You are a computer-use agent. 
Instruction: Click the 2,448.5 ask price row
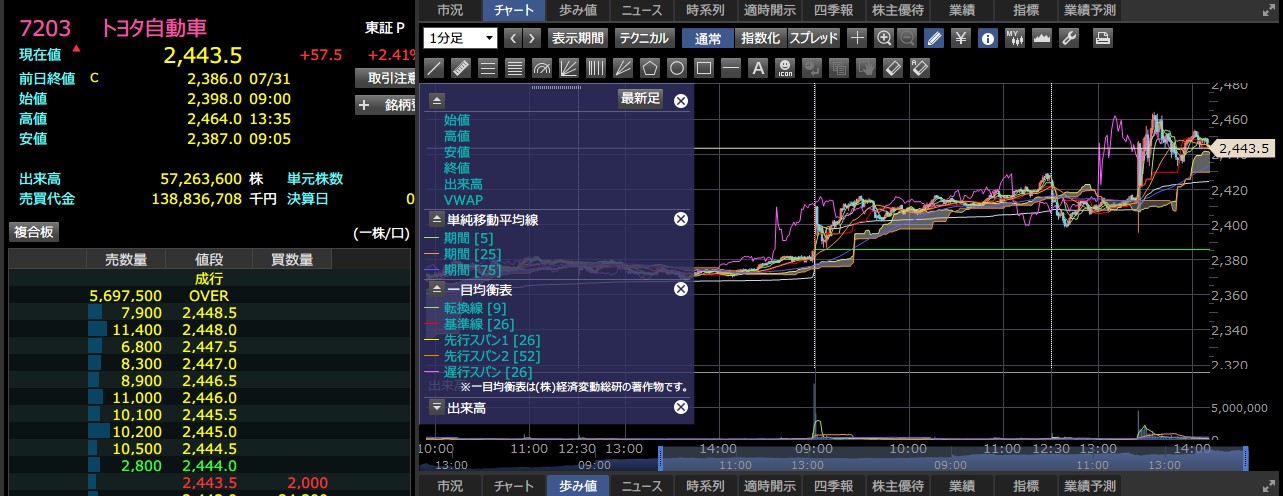[x=209, y=312]
